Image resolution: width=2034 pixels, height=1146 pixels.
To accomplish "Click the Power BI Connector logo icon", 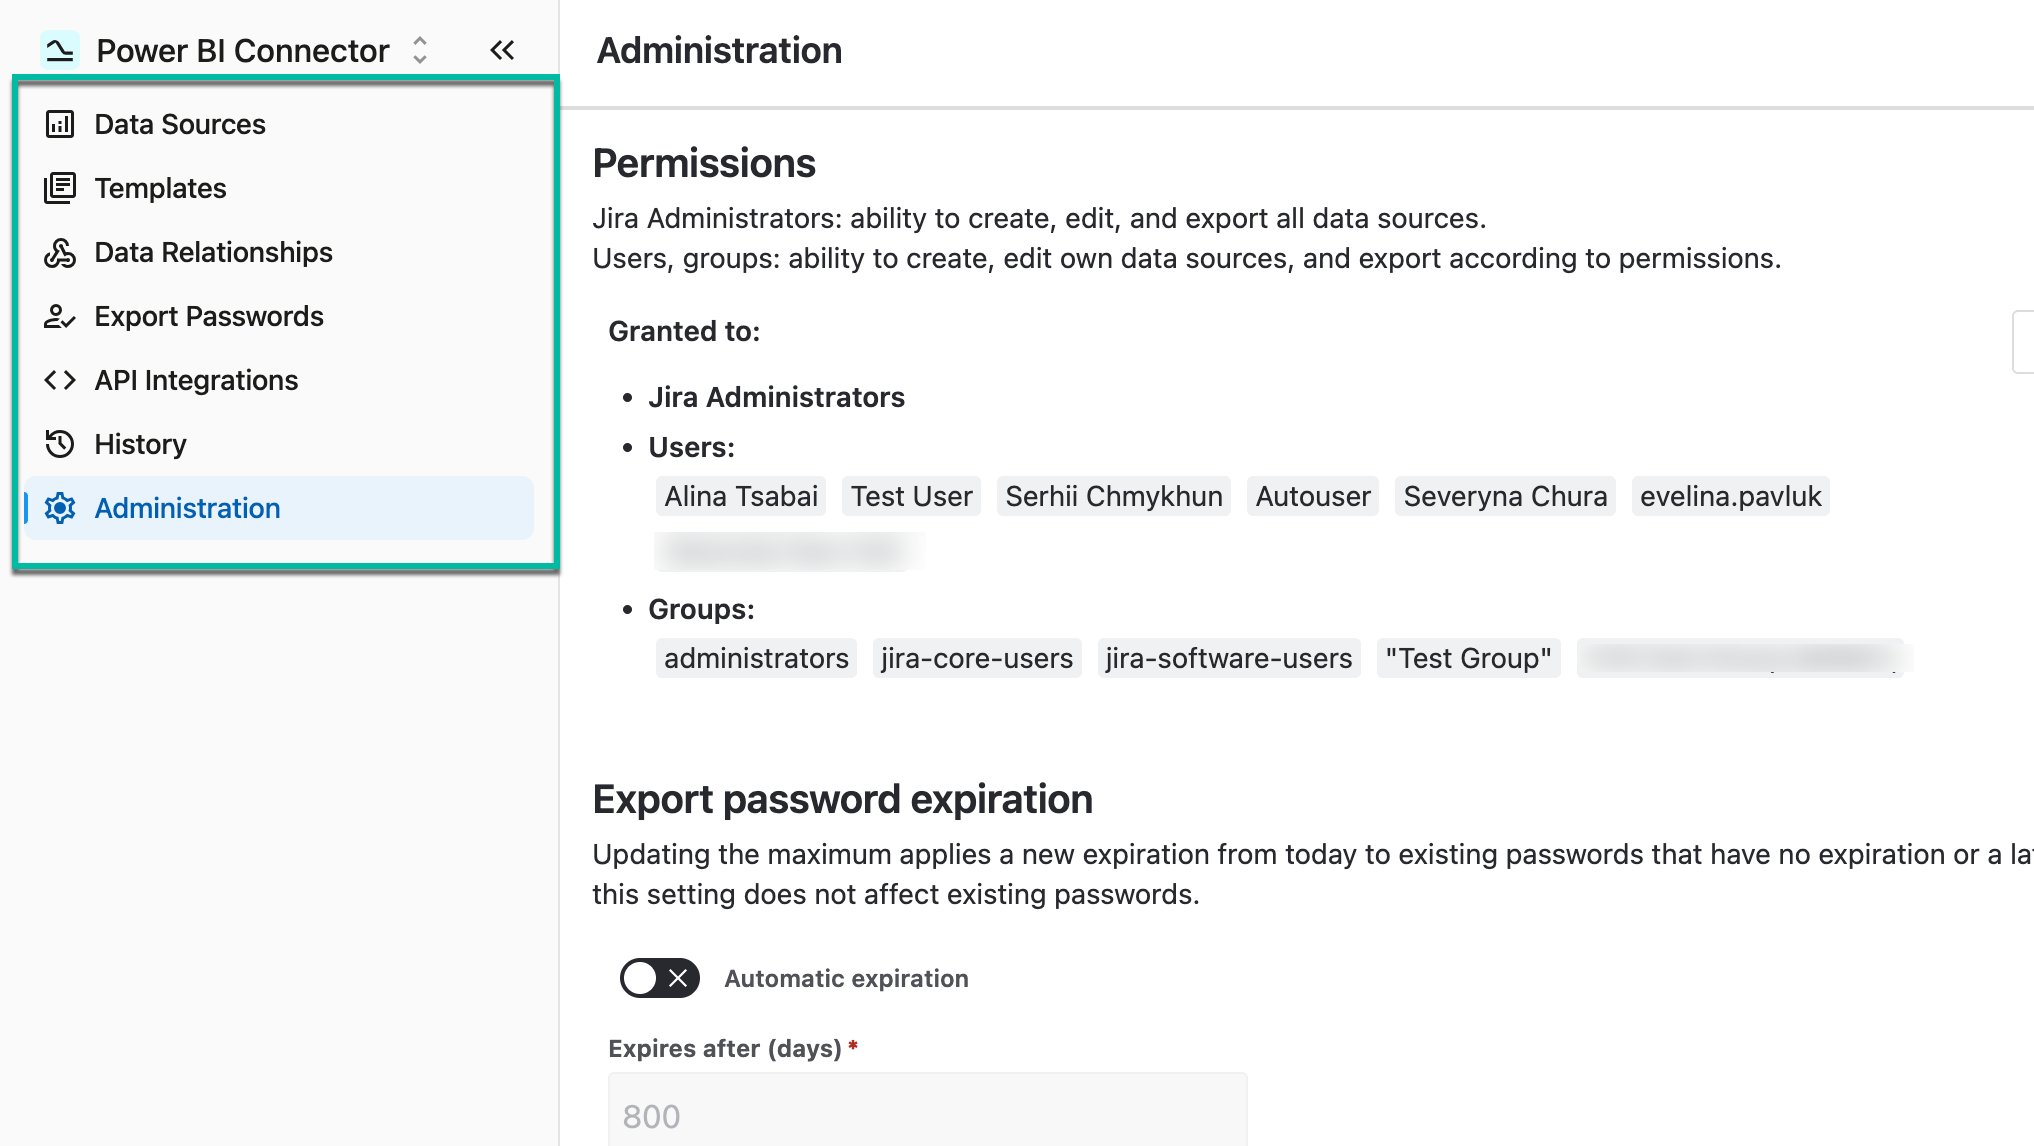I will pos(60,50).
